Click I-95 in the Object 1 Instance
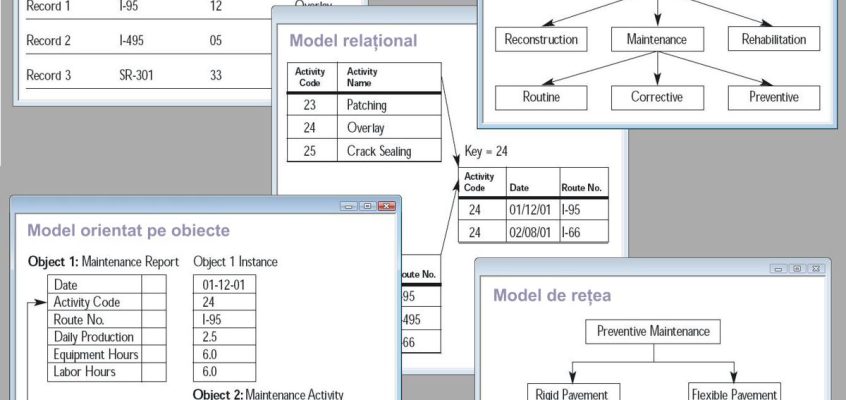Image resolution: width=846 pixels, height=400 pixels. [x=224, y=320]
